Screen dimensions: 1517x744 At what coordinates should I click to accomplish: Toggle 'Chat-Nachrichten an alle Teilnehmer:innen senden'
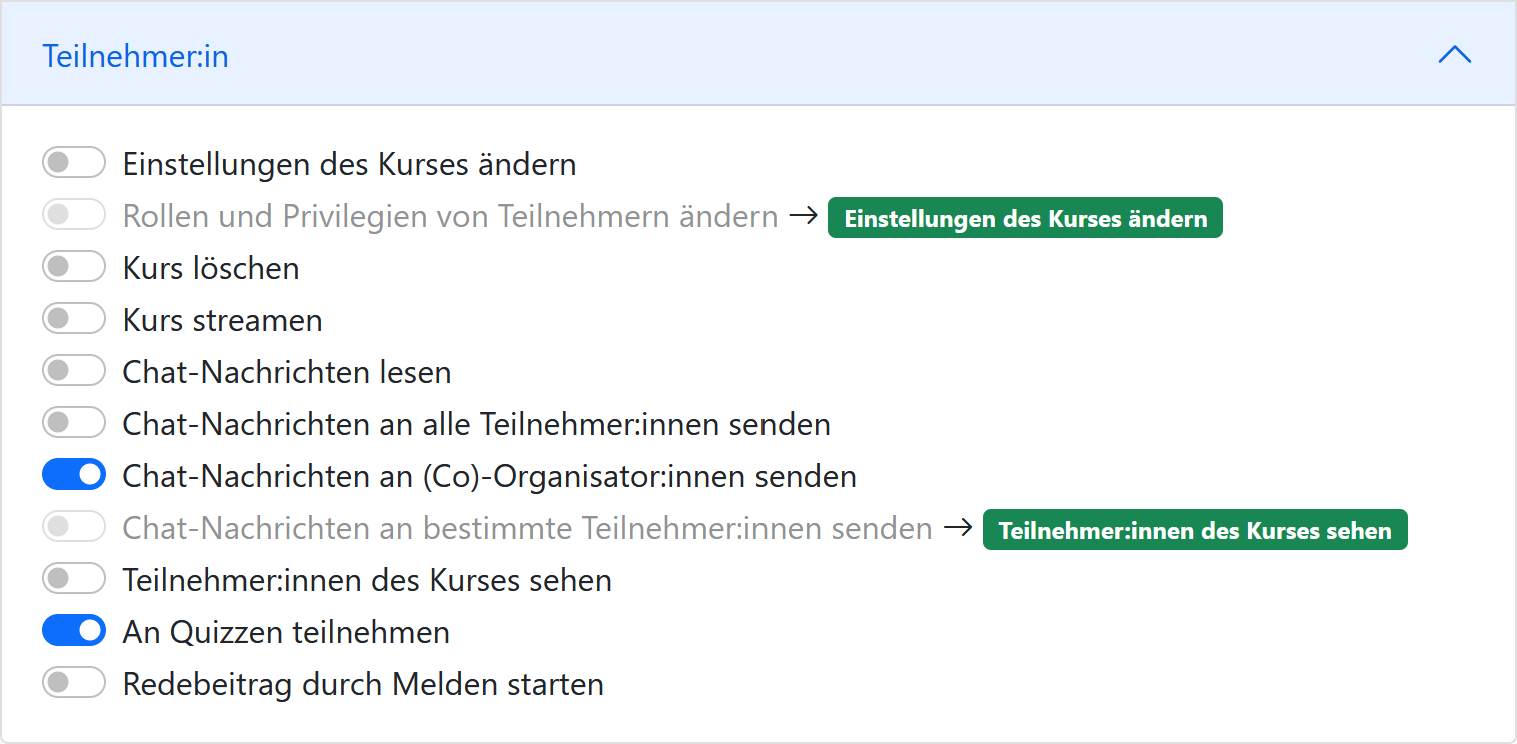tap(74, 423)
